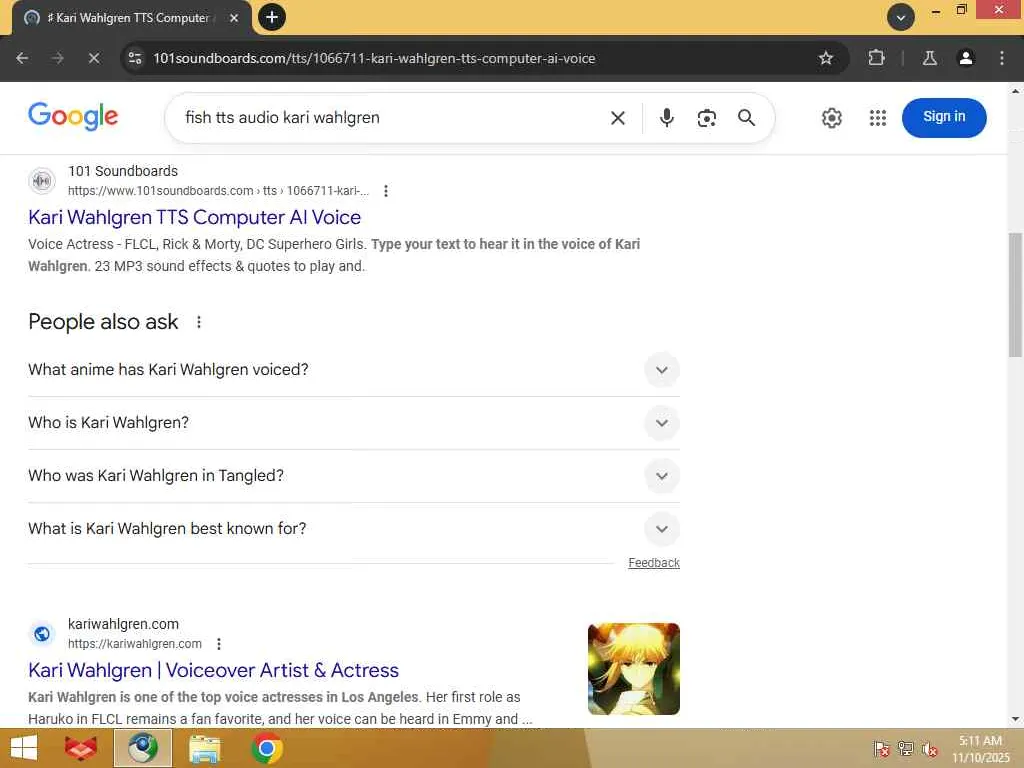The height and width of the screenshot is (768, 1024).
Task: Open more options for 101 Soundboards result
Action: coord(386,191)
